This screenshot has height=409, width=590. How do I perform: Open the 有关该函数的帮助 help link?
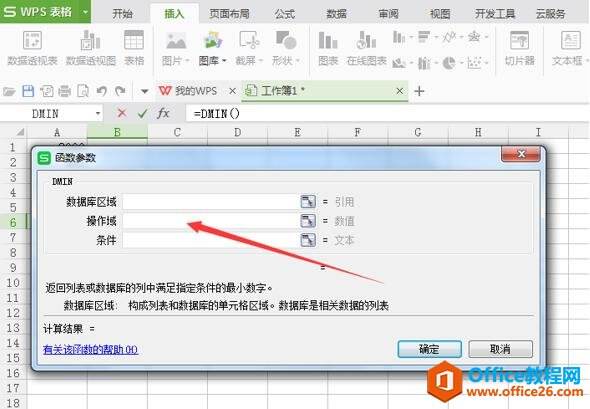point(91,350)
